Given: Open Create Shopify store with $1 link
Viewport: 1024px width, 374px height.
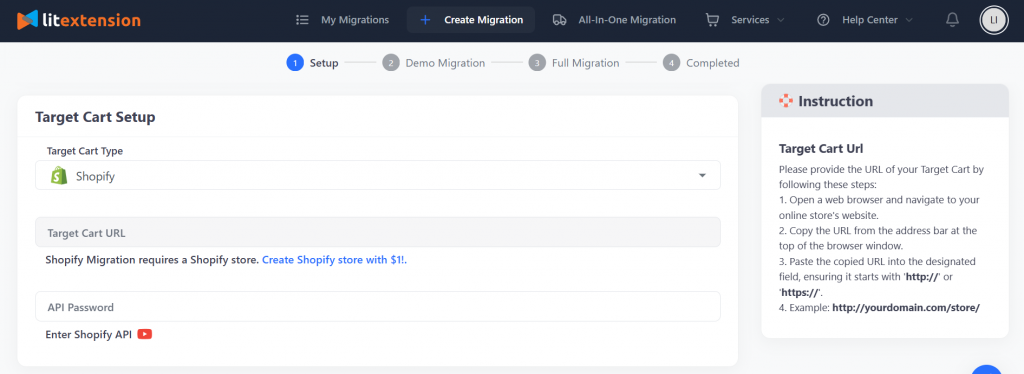Looking at the screenshot, I should click(x=334, y=260).
